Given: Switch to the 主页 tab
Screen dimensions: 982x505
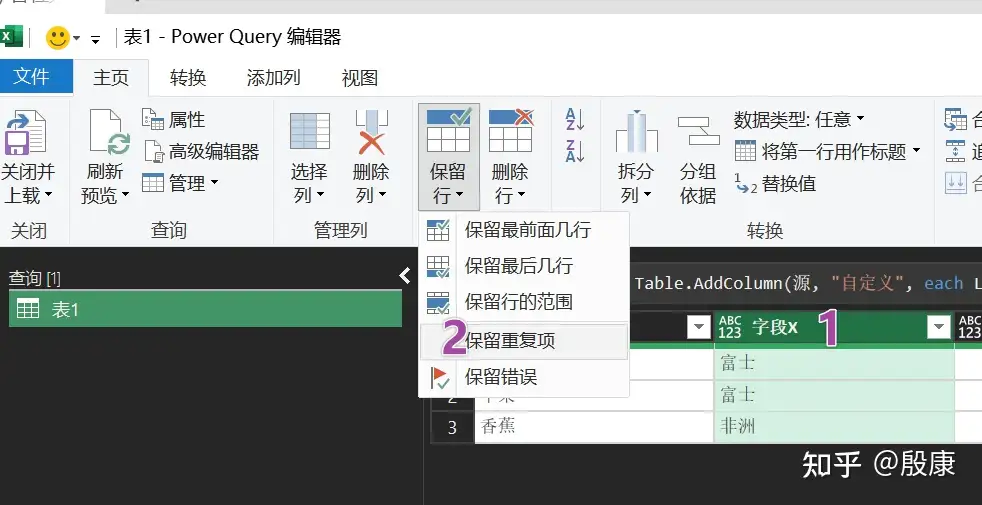Looking at the screenshot, I should click(111, 78).
